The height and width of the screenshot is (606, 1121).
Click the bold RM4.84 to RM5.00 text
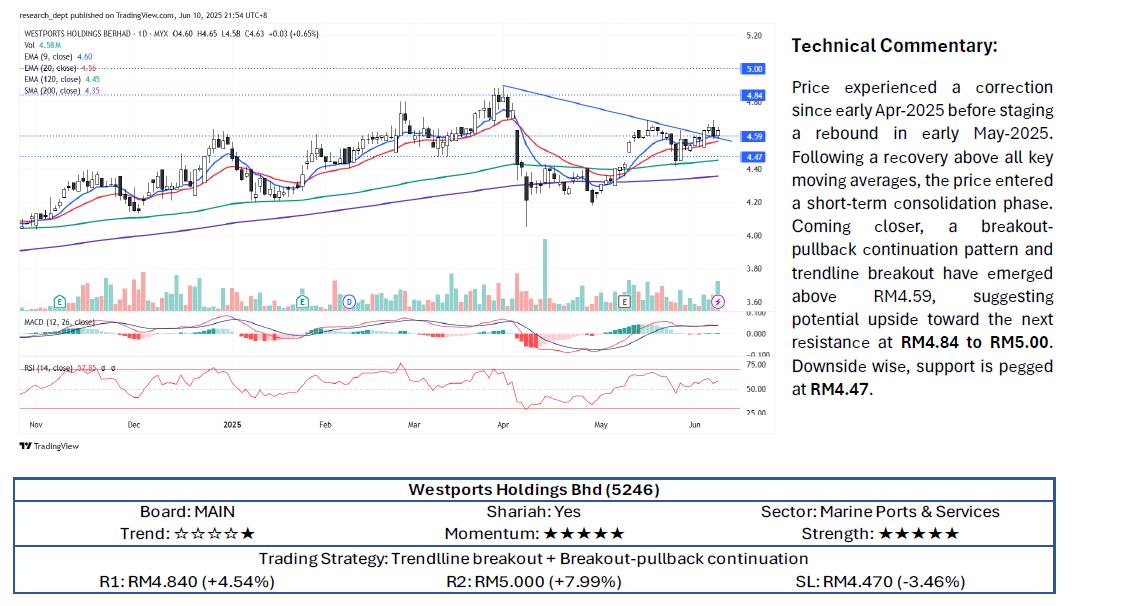click(x=975, y=342)
